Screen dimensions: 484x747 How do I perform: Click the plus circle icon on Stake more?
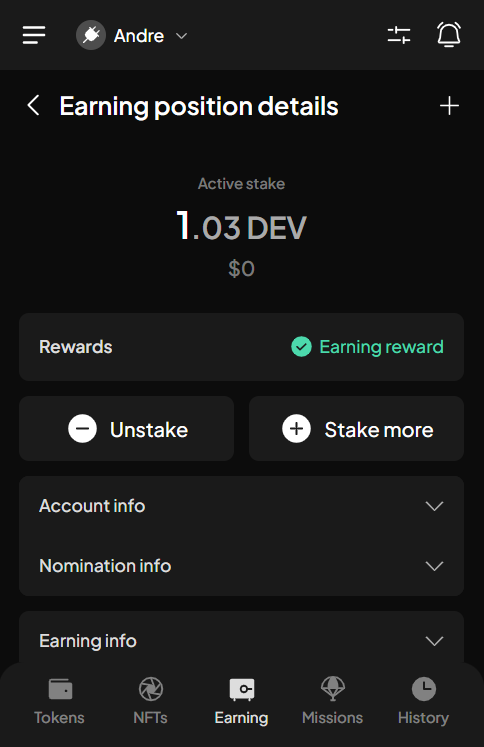[296, 429]
